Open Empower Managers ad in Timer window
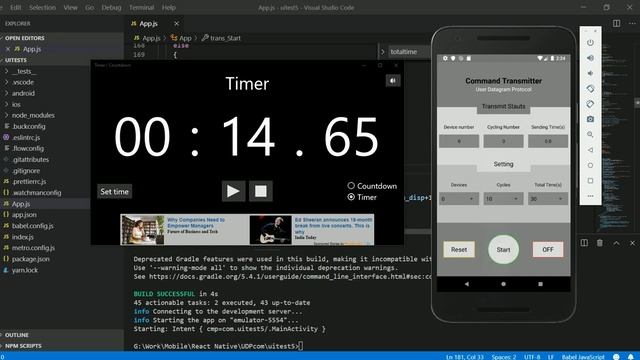The height and width of the screenshot is (360, 640). point(184,230)
